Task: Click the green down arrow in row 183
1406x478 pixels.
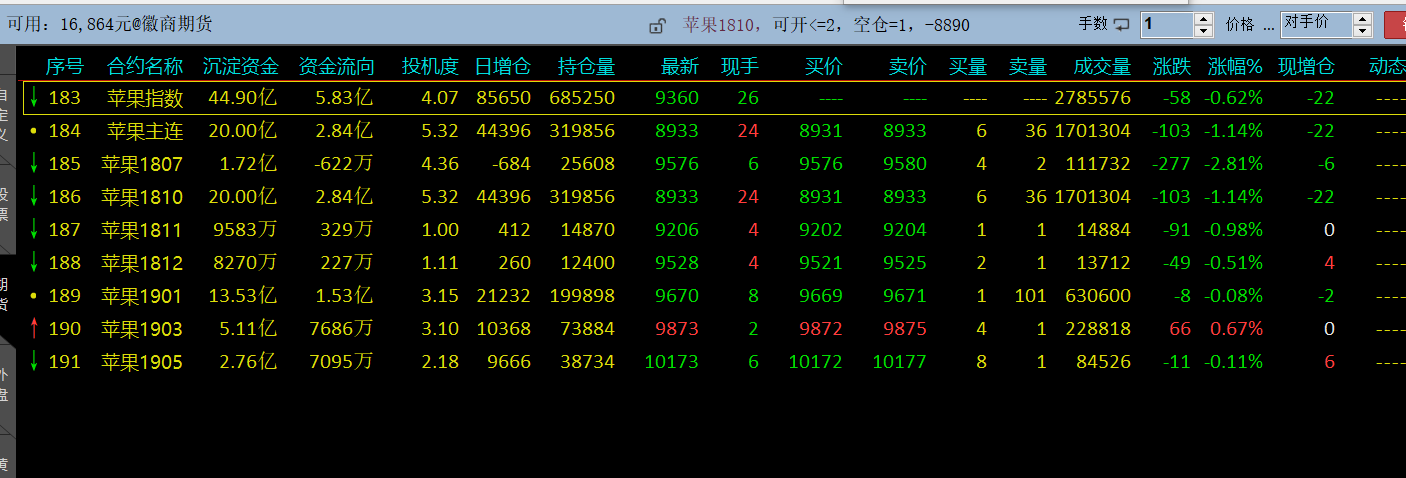Action: tap(34, 97)
